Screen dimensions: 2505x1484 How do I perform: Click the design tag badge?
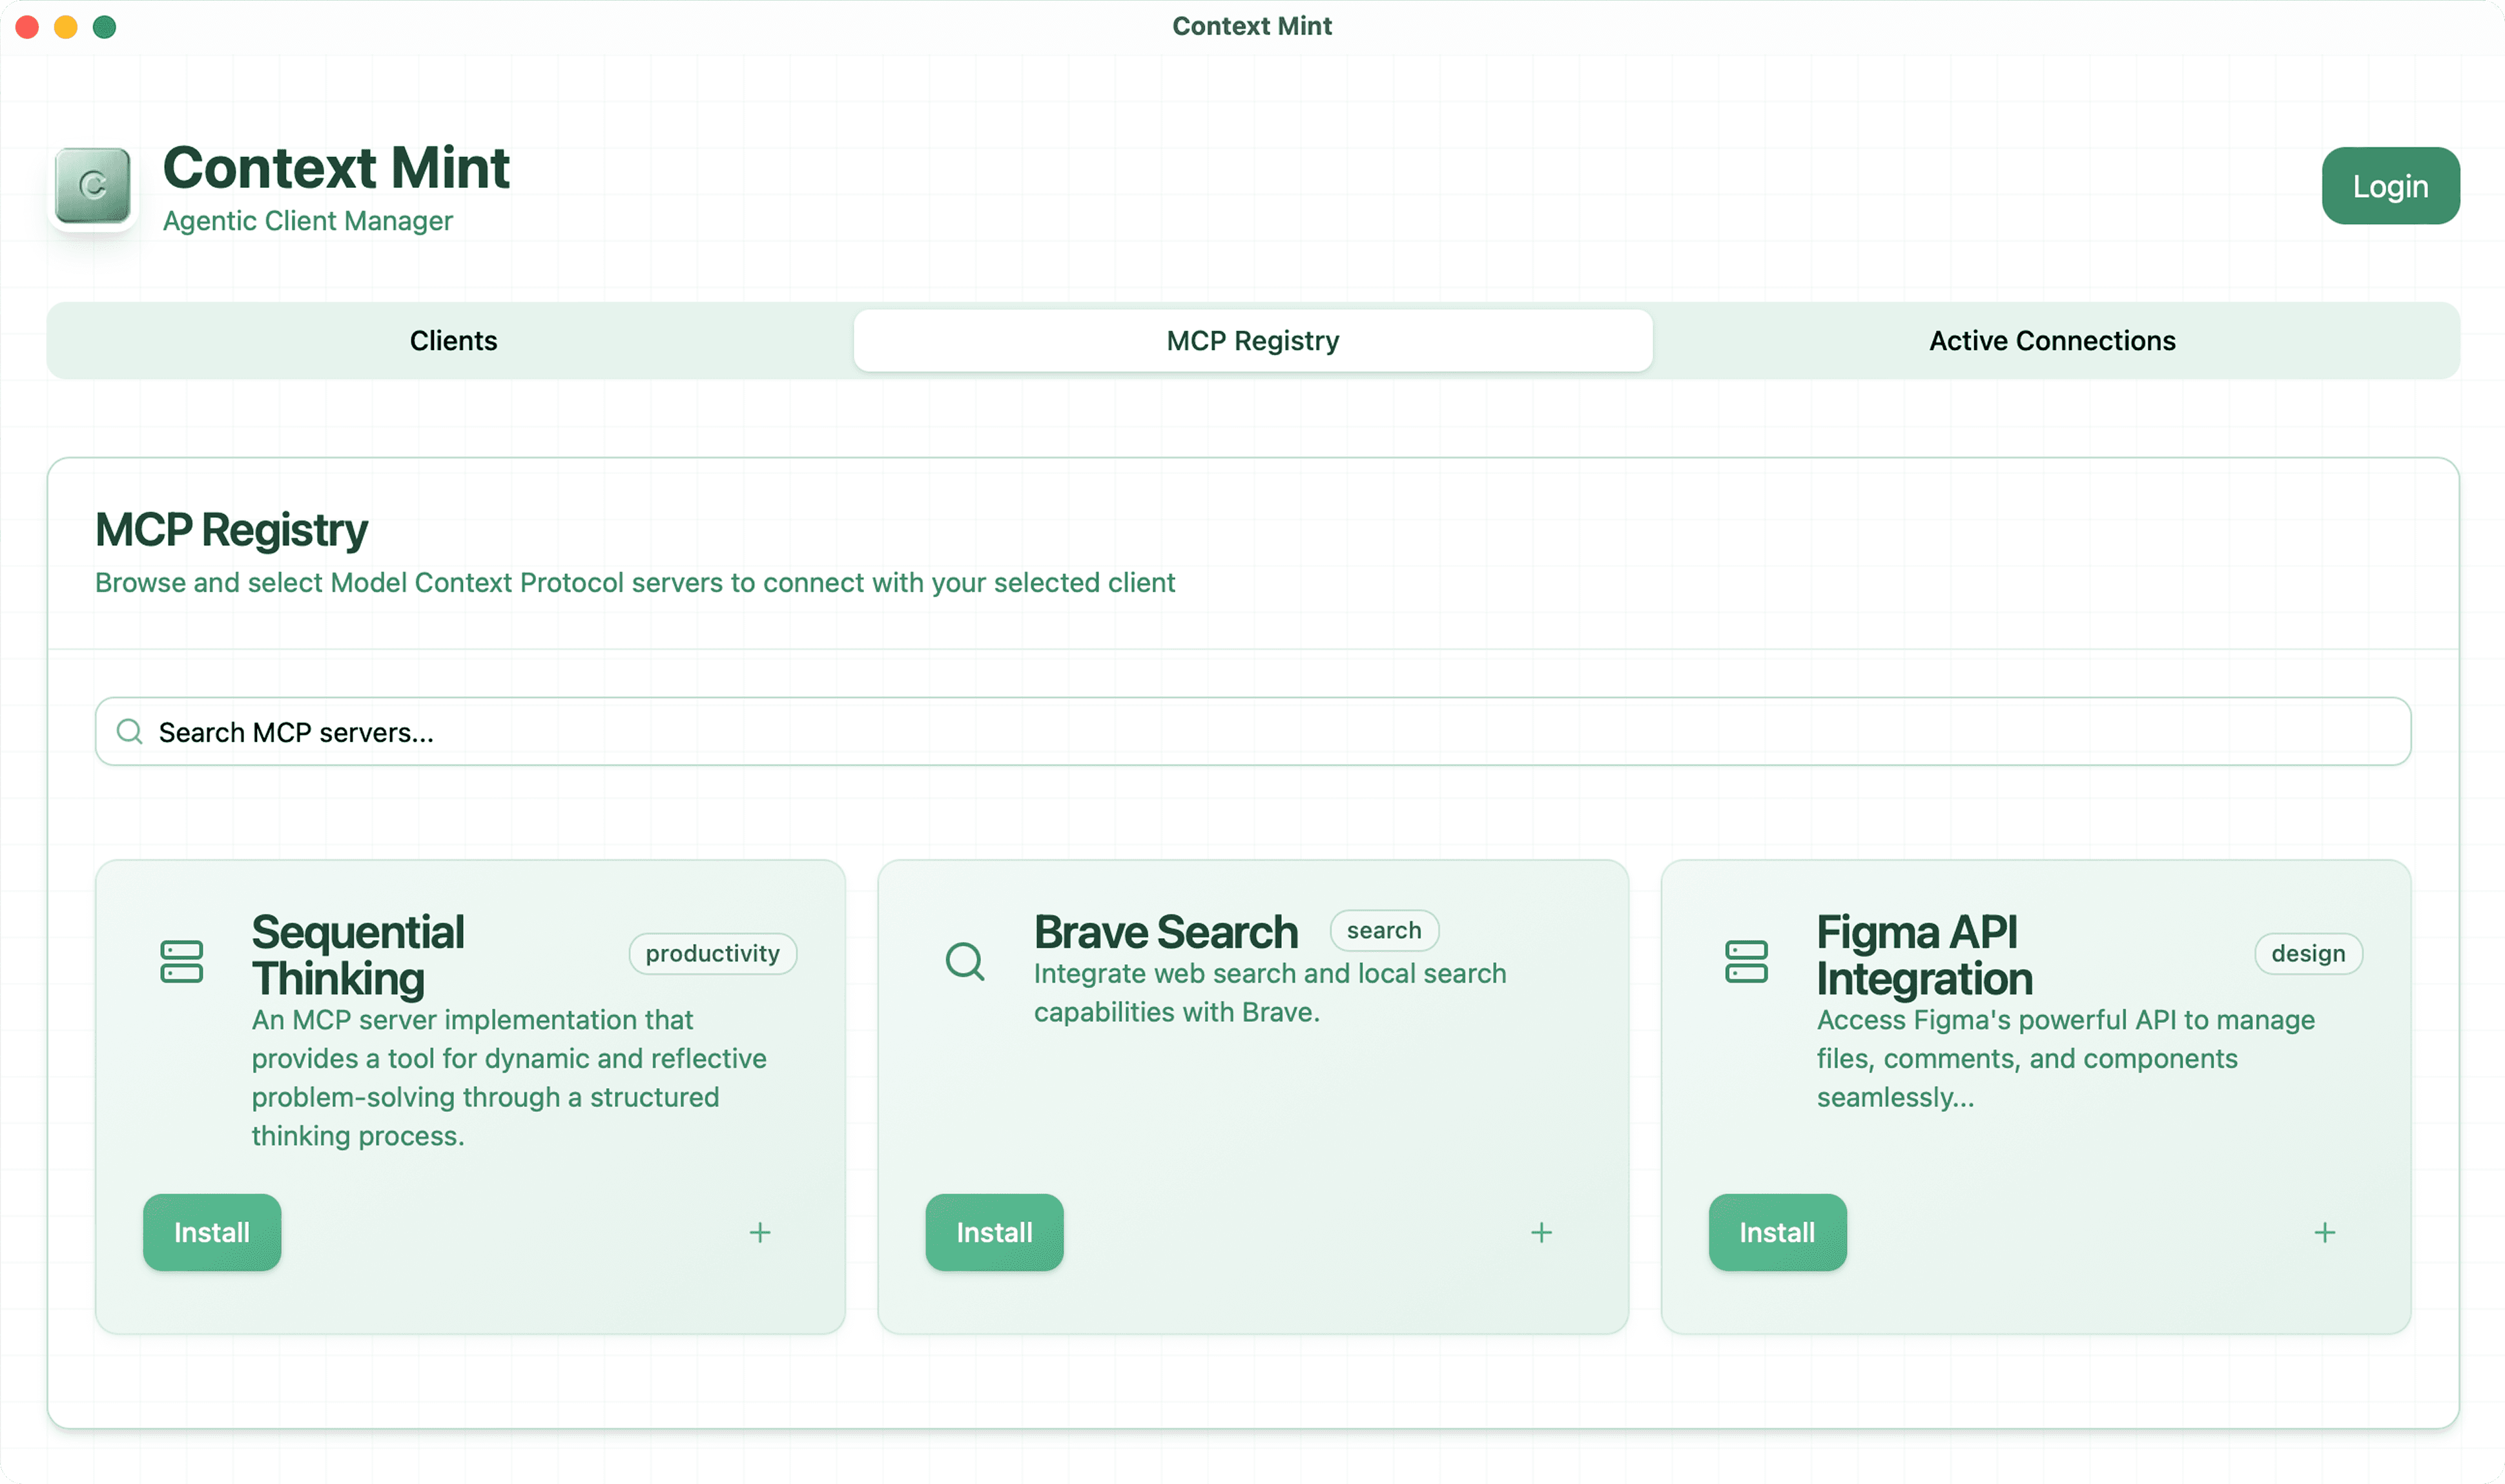[2308, 953]
